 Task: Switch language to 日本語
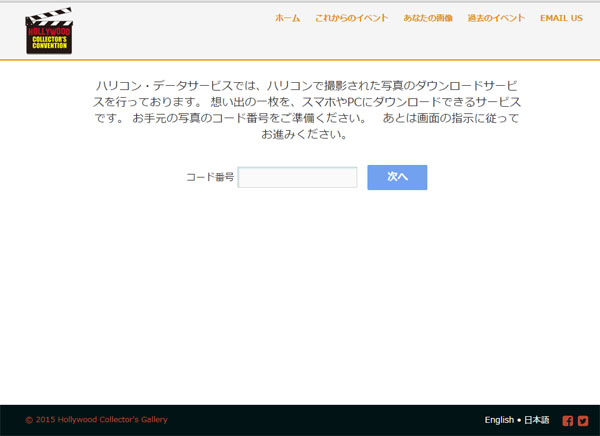[536, 420]
